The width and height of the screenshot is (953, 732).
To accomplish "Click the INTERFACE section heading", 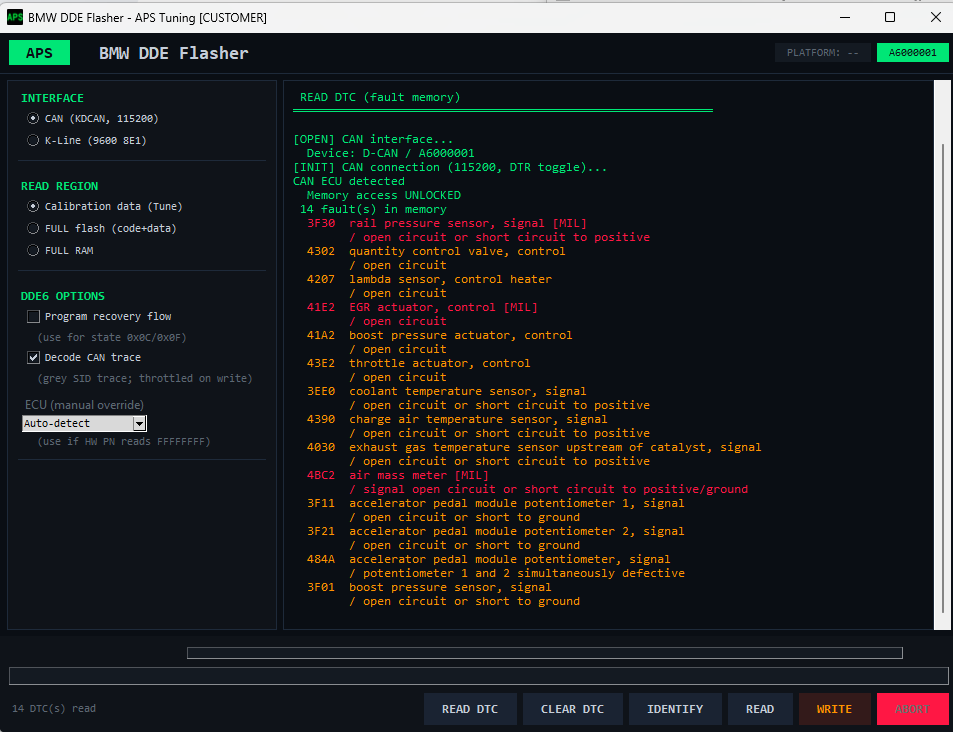I will tap(52, 98).
